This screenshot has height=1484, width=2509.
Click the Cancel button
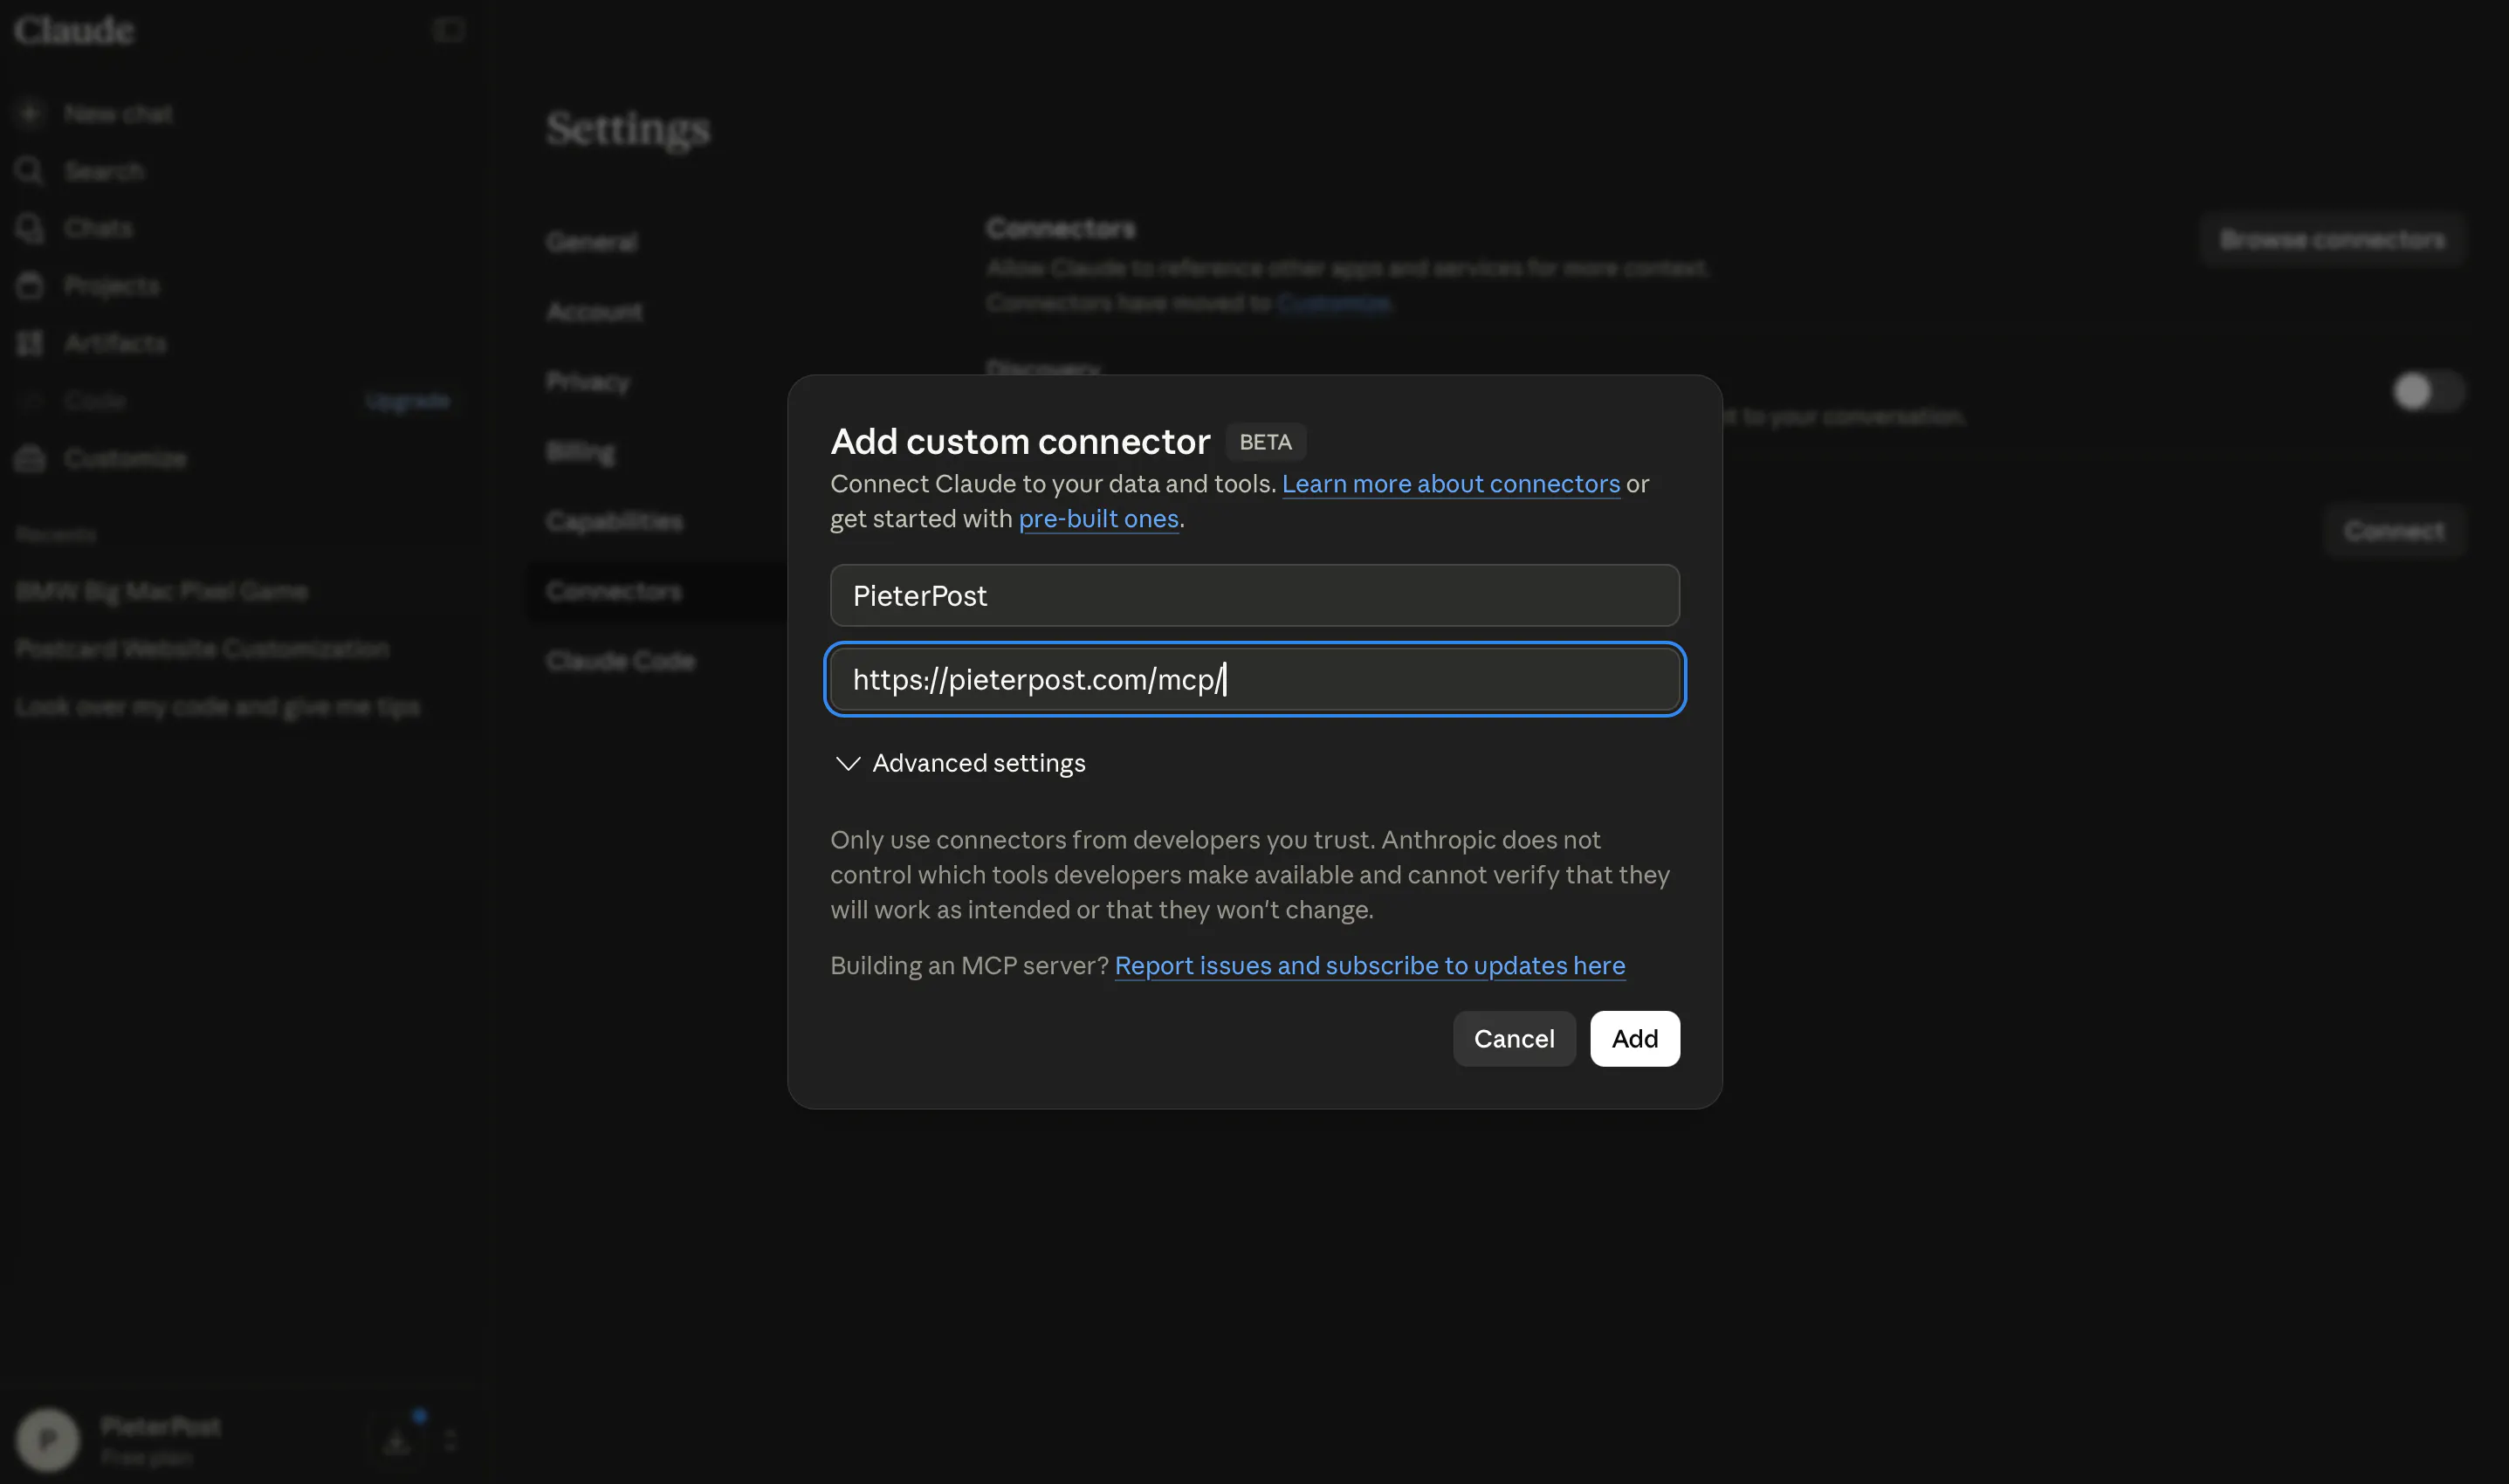pos(1513,1039)
